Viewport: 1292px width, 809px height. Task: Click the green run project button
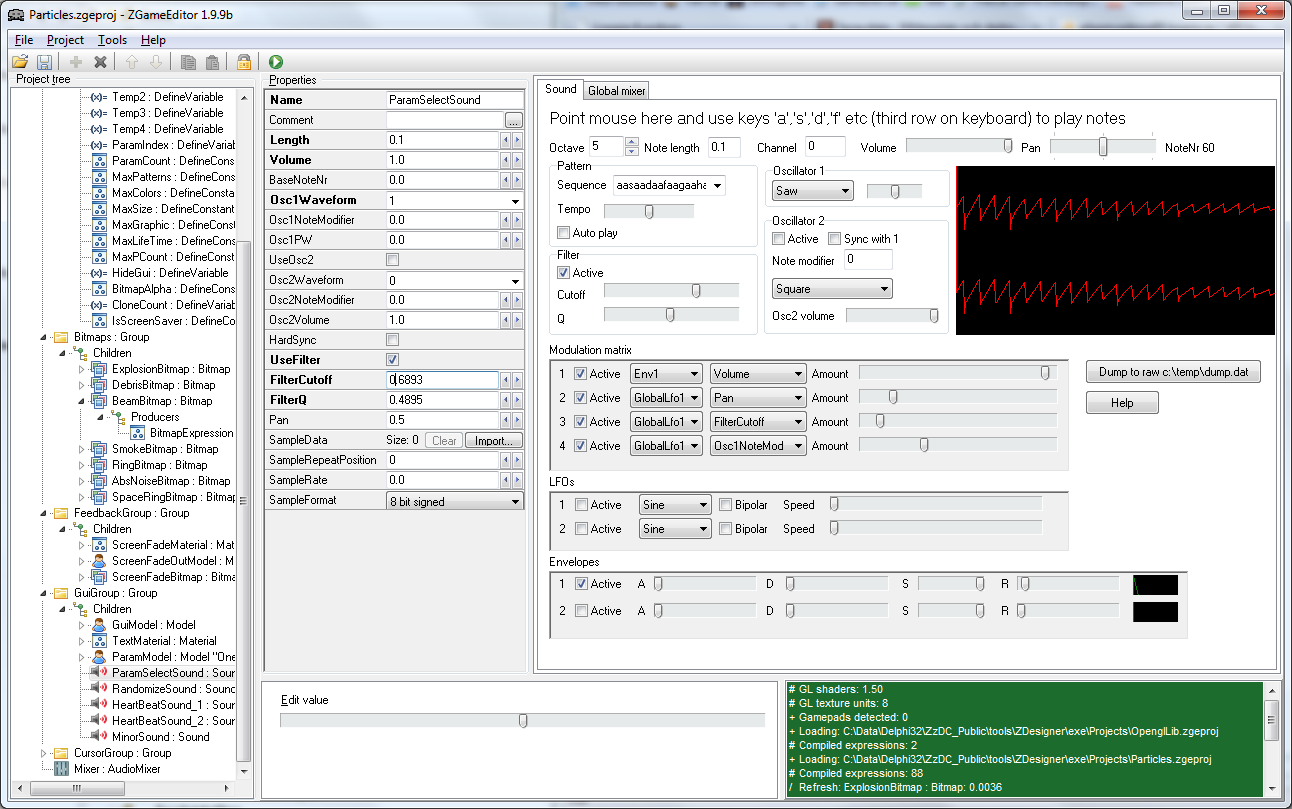[276, 62]
